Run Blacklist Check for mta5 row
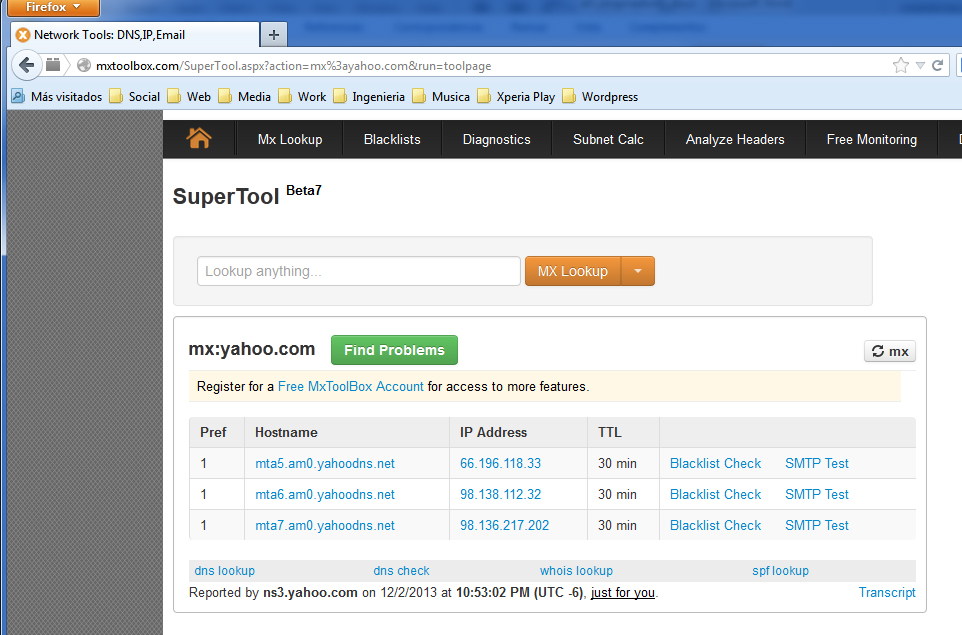 click(715, 463)
